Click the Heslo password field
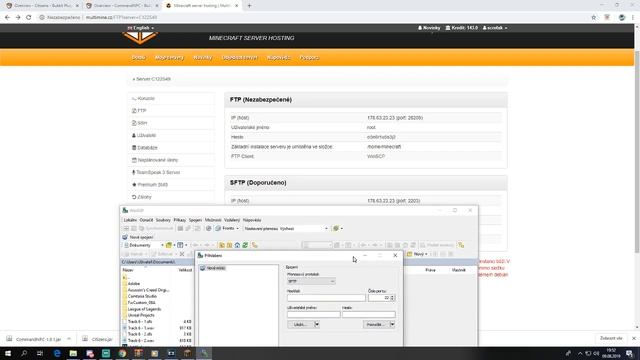 [369, 314]
